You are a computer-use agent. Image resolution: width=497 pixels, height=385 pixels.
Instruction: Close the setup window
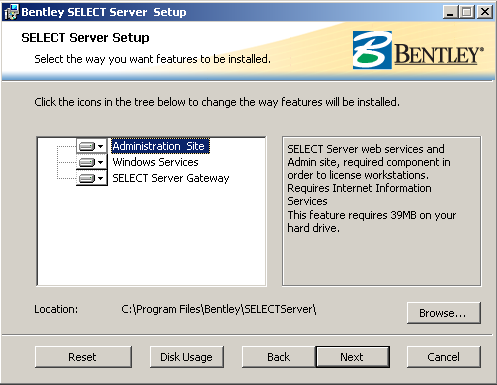click(485, 12)
